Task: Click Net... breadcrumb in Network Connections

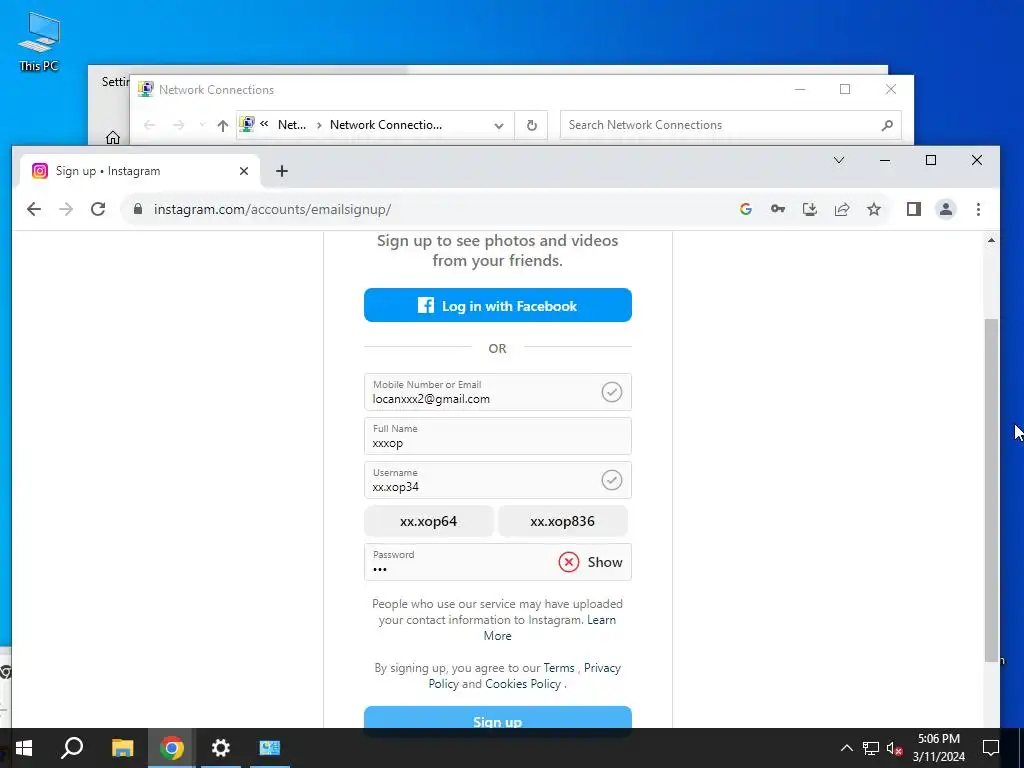Action: coord(291,125)
